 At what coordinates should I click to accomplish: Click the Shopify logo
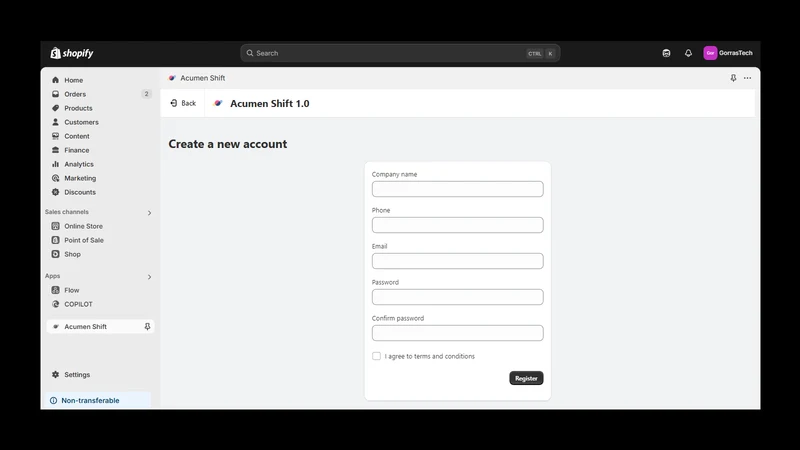[x=72, y=53]
